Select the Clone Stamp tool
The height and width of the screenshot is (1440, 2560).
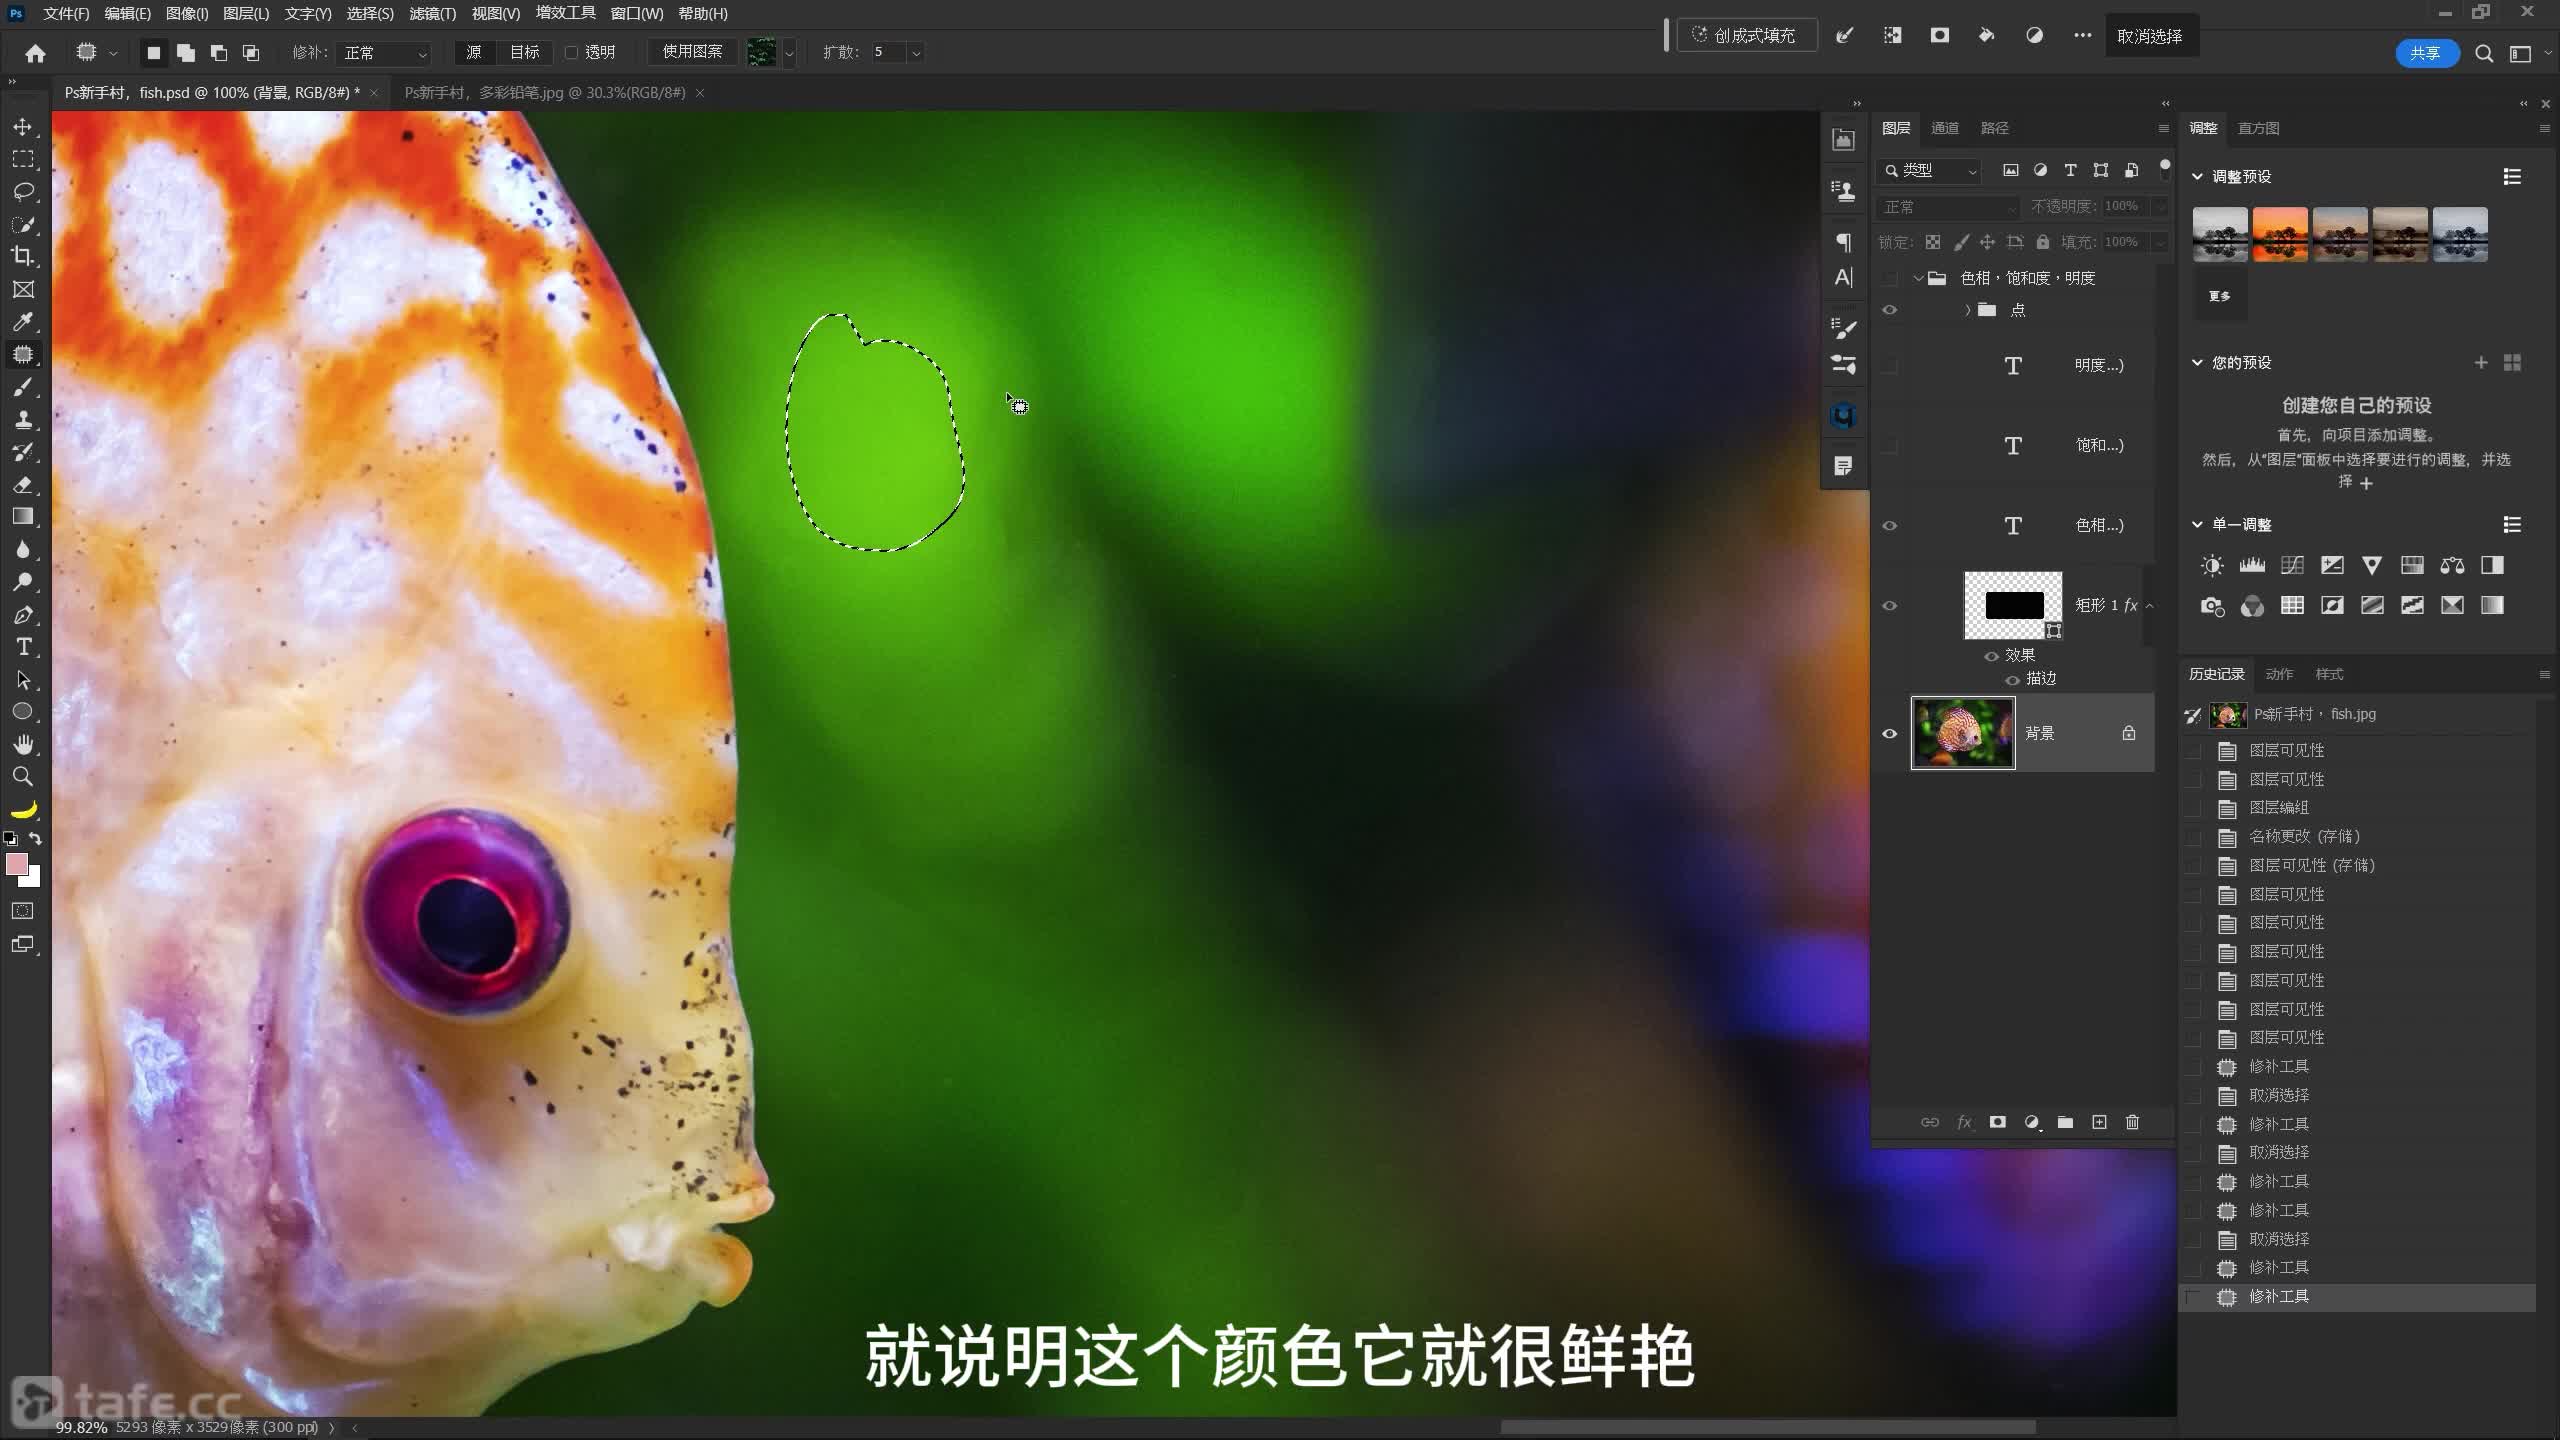coord(23,419)
